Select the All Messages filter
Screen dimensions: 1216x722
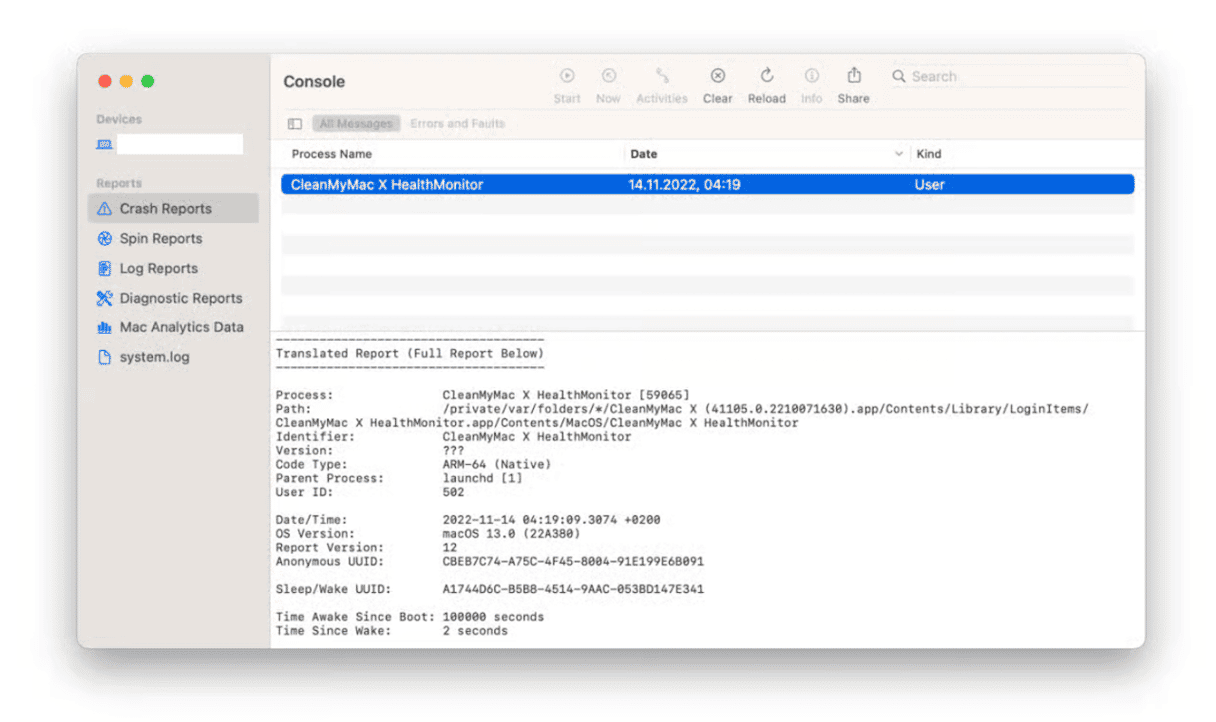pos(356,124)
